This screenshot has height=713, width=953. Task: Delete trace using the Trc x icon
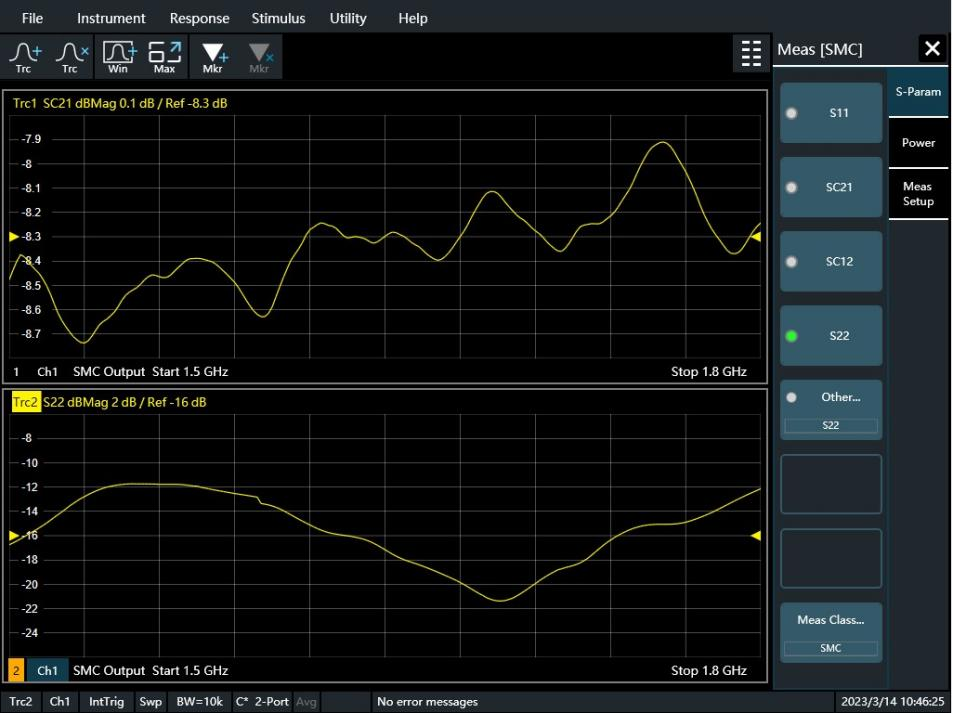coord(71,57)
